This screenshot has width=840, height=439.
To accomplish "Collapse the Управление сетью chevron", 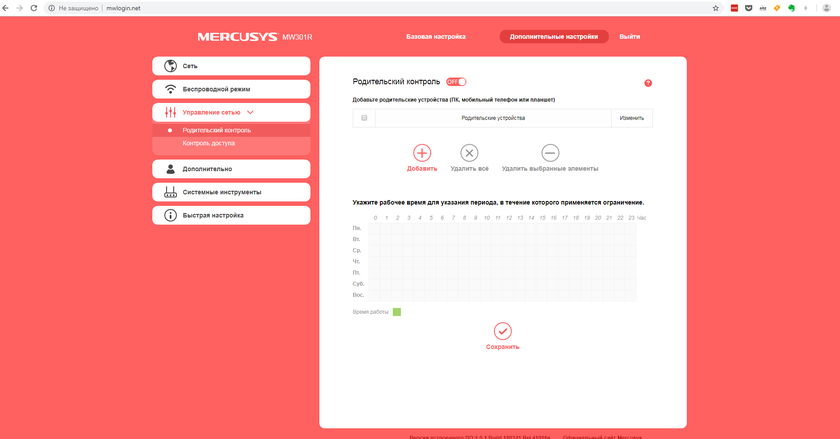I will [x=250, y=113].
